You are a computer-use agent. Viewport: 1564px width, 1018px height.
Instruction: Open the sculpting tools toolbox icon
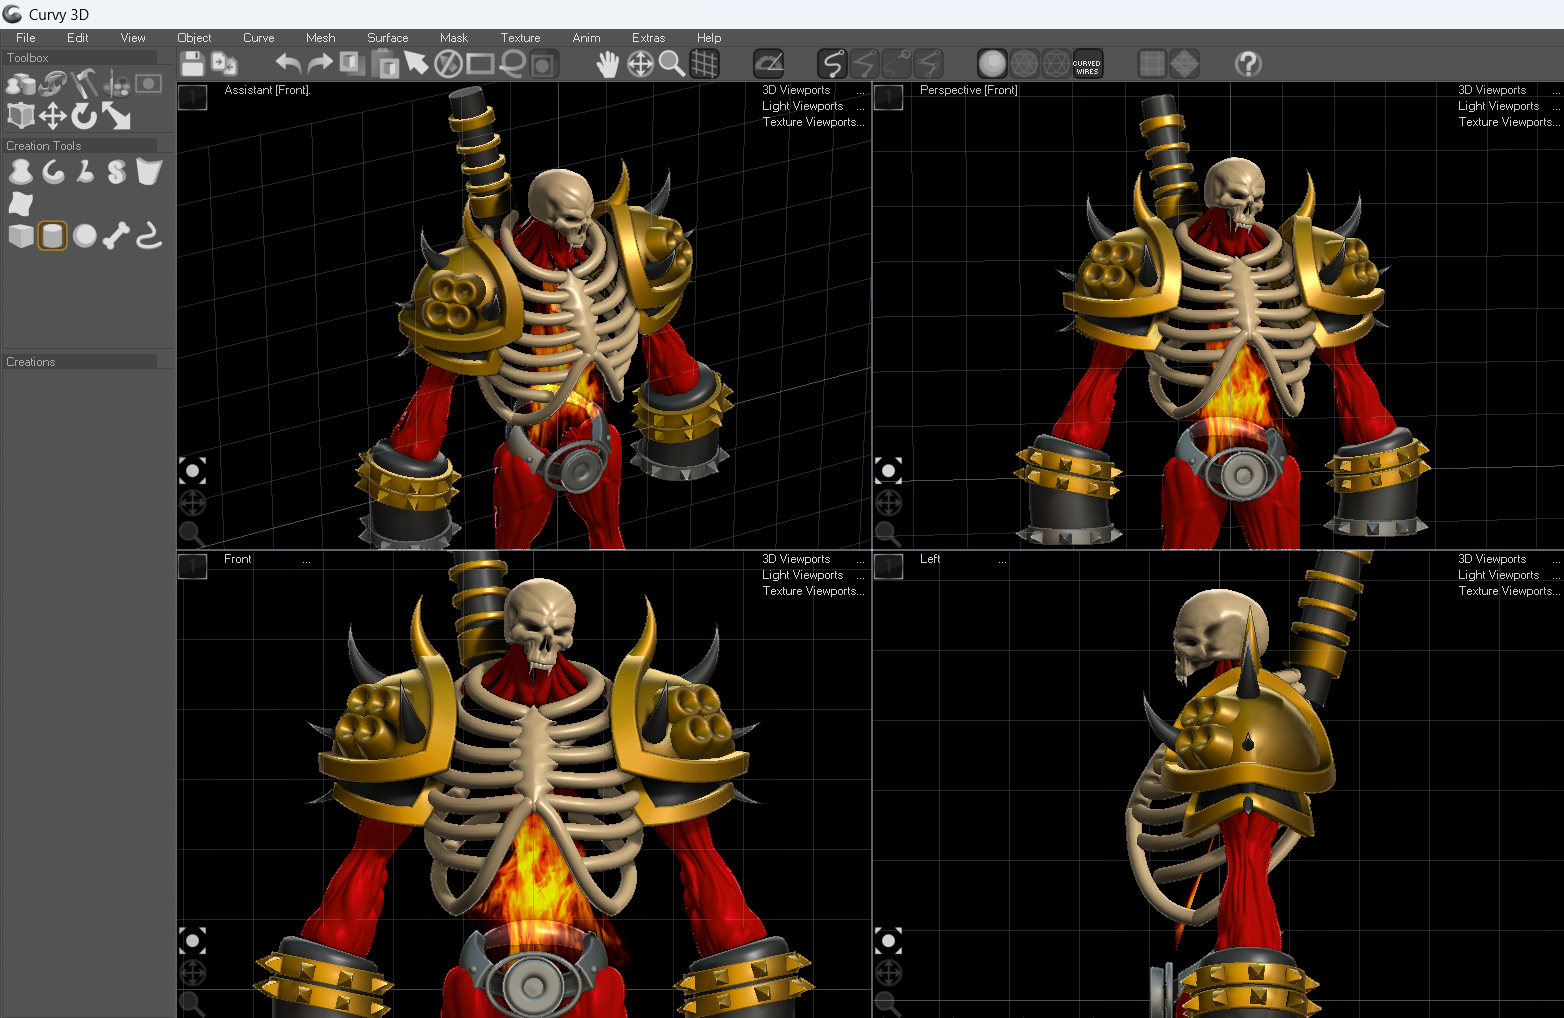click(x=53, y=84)
